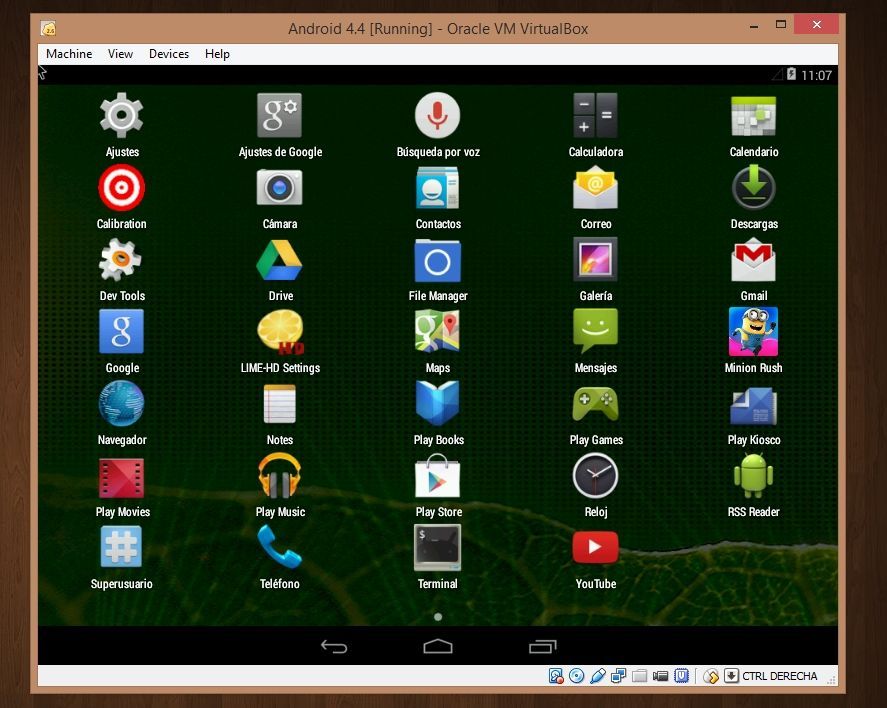Click the battery indicator in Android status bar
Screen dimensions: 887x708
(x=791, y=74)
